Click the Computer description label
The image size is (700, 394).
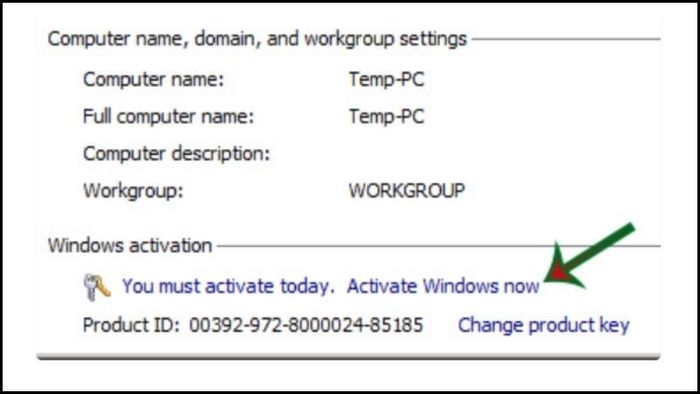click(x=176, y=153)
